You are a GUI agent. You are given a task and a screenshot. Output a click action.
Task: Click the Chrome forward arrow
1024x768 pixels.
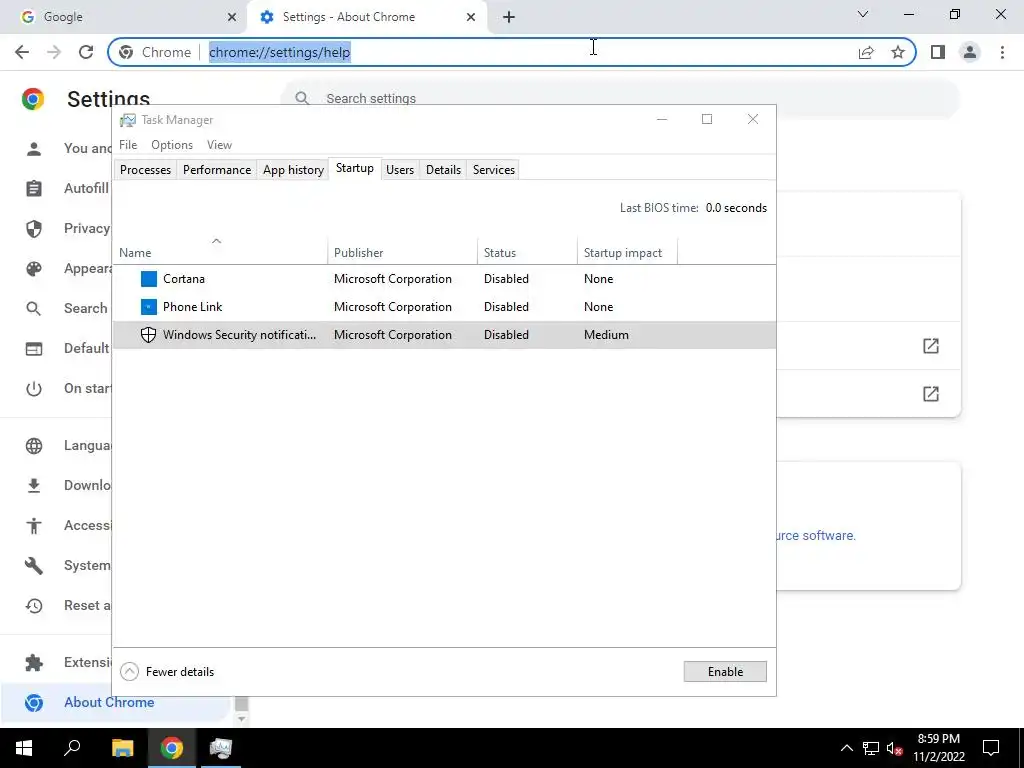coord(54,52)
